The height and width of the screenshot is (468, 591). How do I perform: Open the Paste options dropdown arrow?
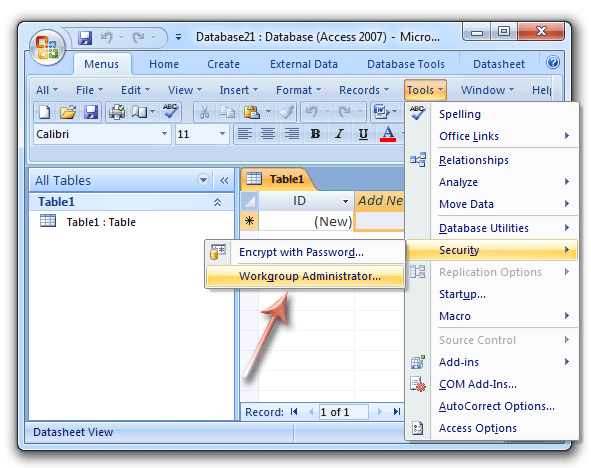point(268,112)
